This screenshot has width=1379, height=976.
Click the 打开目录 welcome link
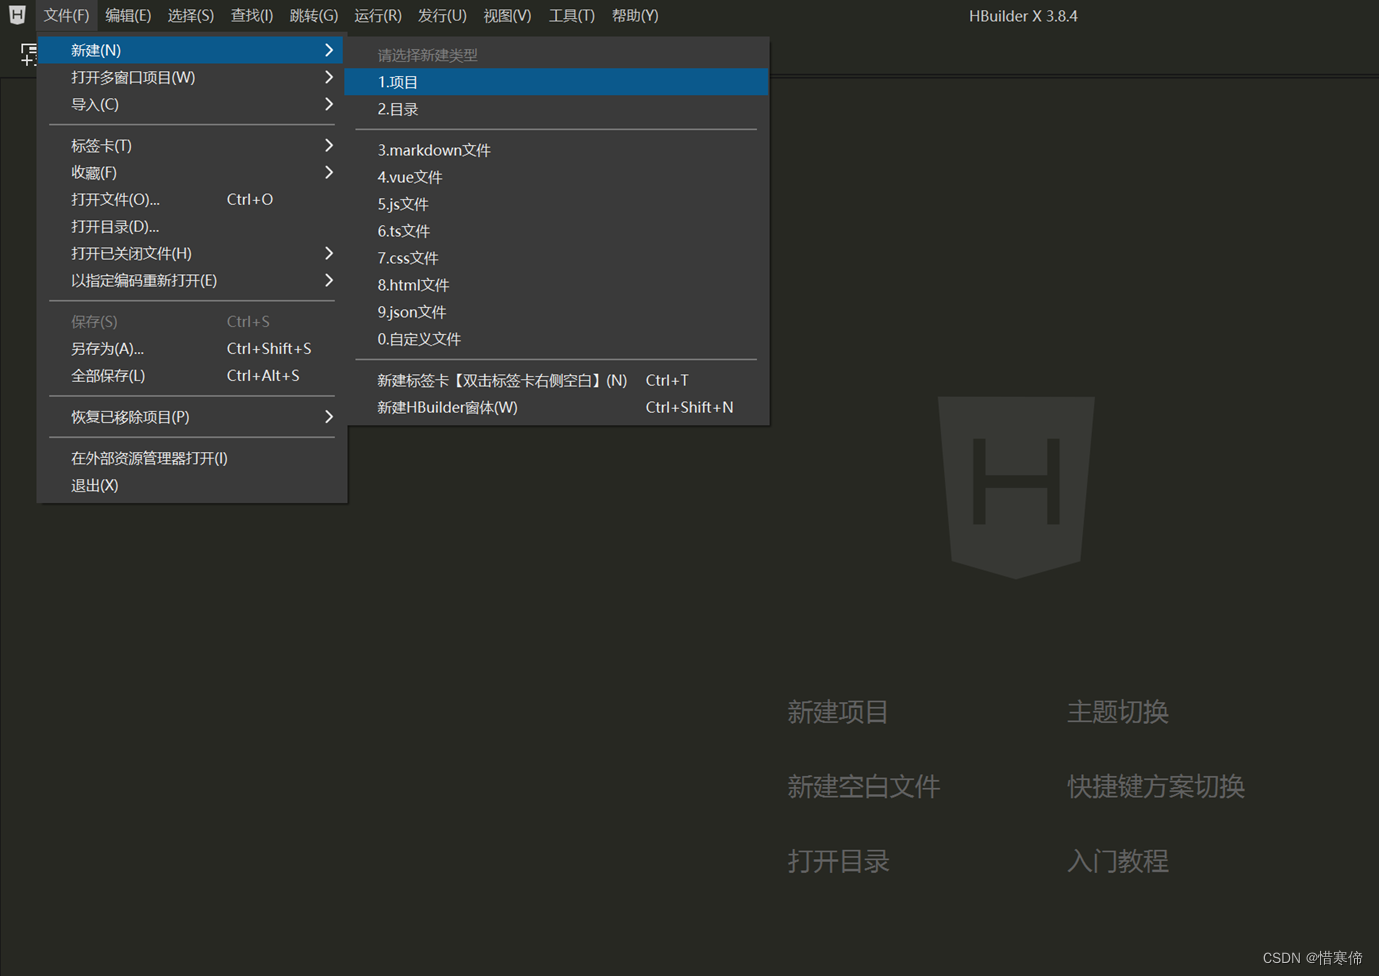(x=838, y=861)
